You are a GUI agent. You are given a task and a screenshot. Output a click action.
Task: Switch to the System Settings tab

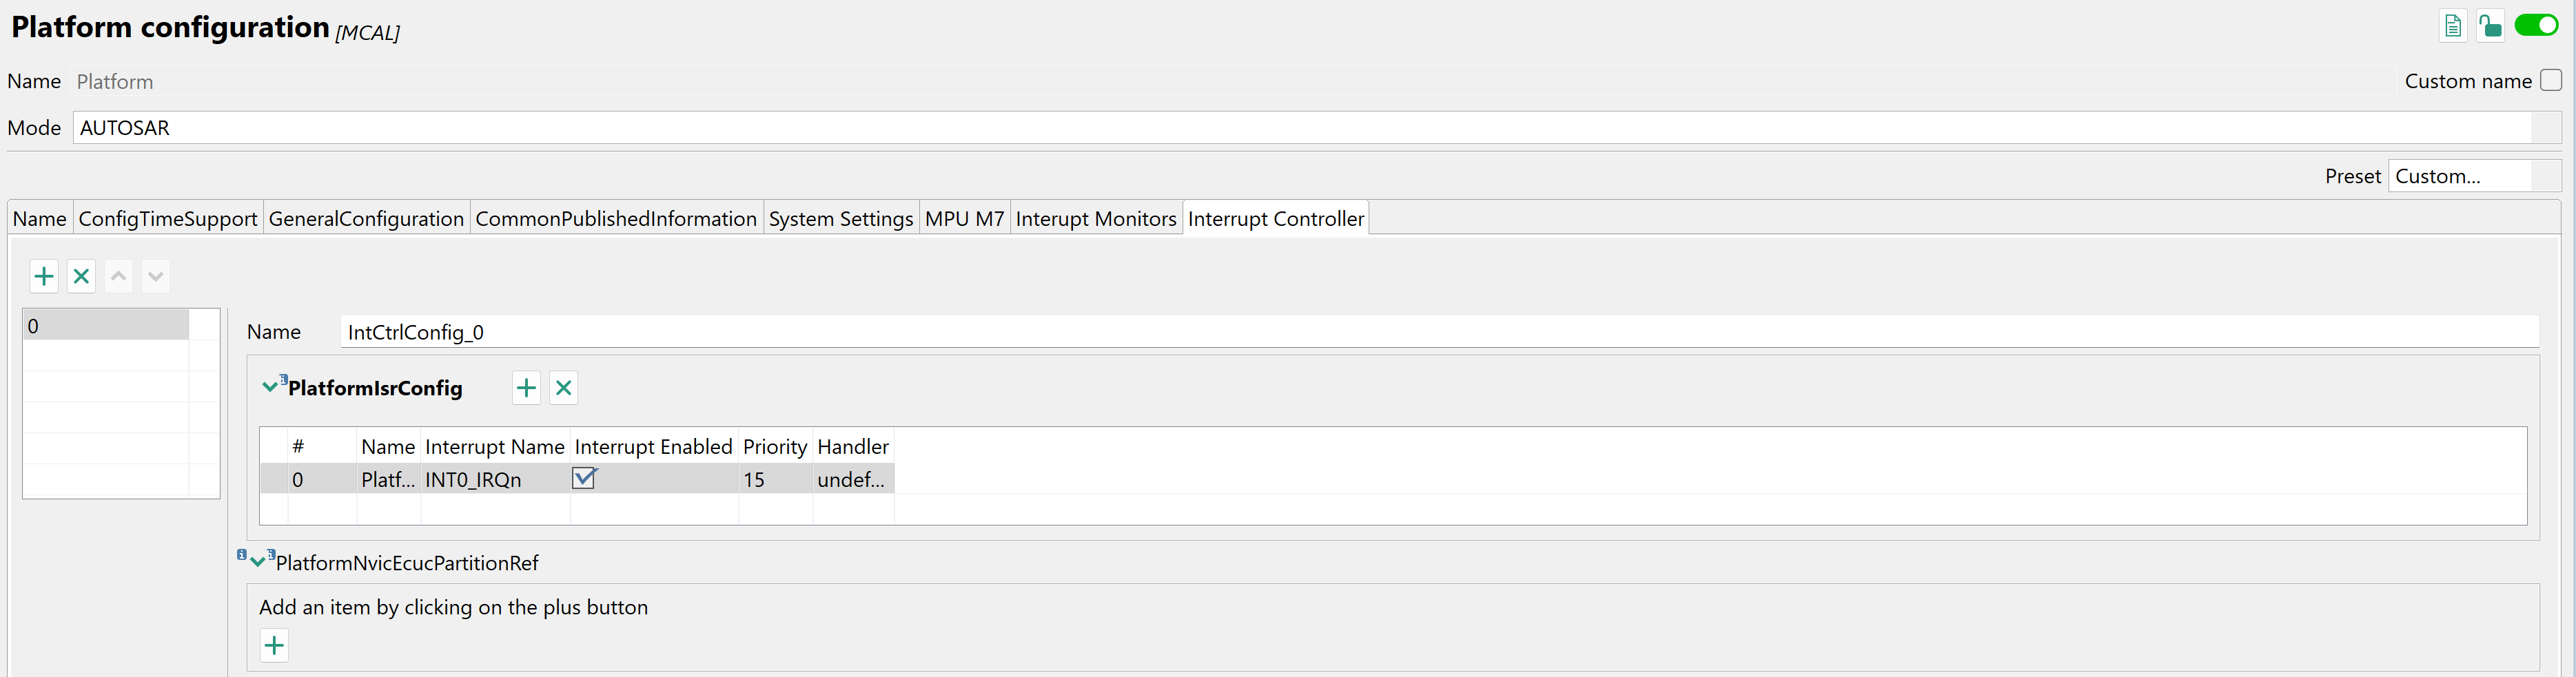(840, 219)
